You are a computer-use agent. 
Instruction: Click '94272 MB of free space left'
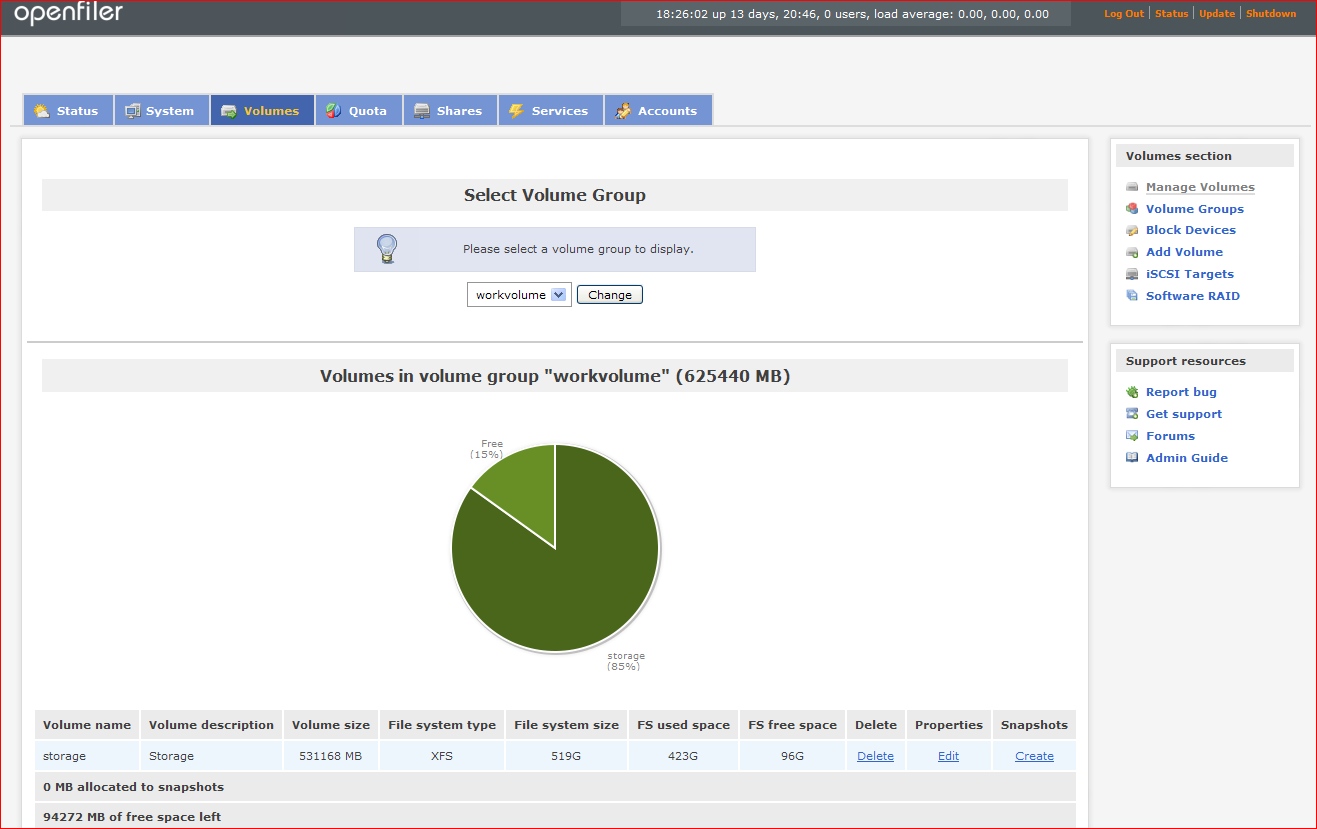132,817
